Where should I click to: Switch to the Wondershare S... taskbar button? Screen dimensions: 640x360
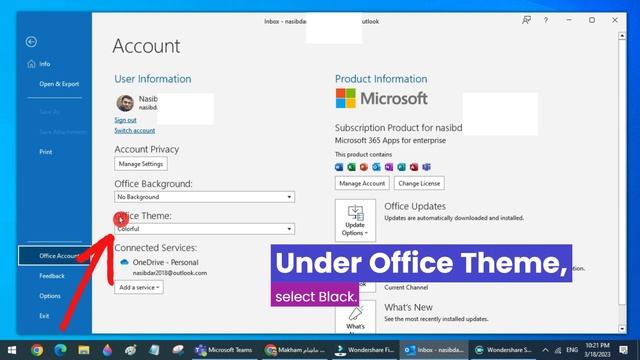pyautogui.click(x=504, y=350)
